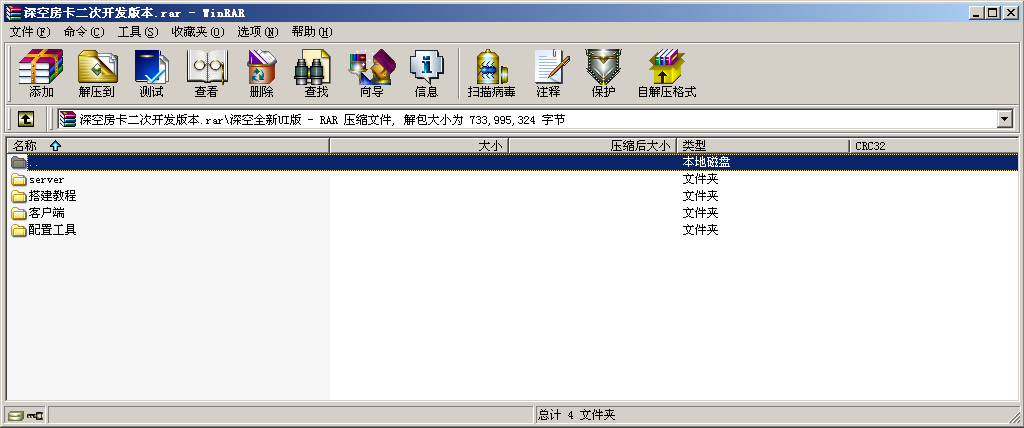Launch the 向导 (Wizard) tool

[371, 73]
